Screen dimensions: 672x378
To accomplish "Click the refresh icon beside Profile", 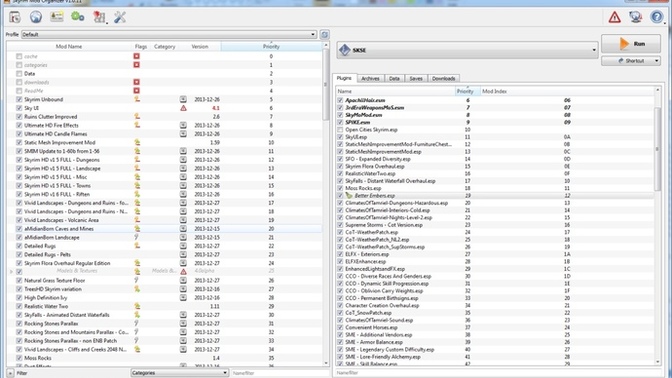I will coord(324,34).
